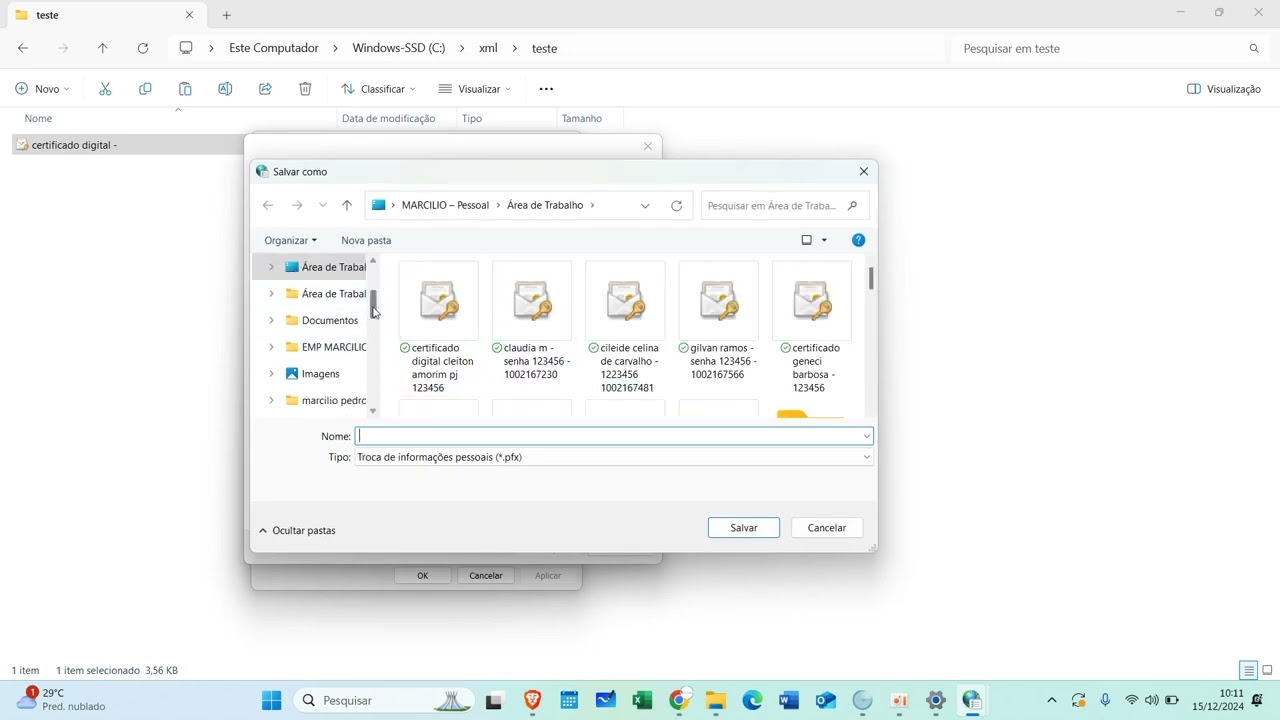Viewport: 1280px width, 720px height.
Task: Open the Classificar sort menu
Action: click(x=378, y=89)
